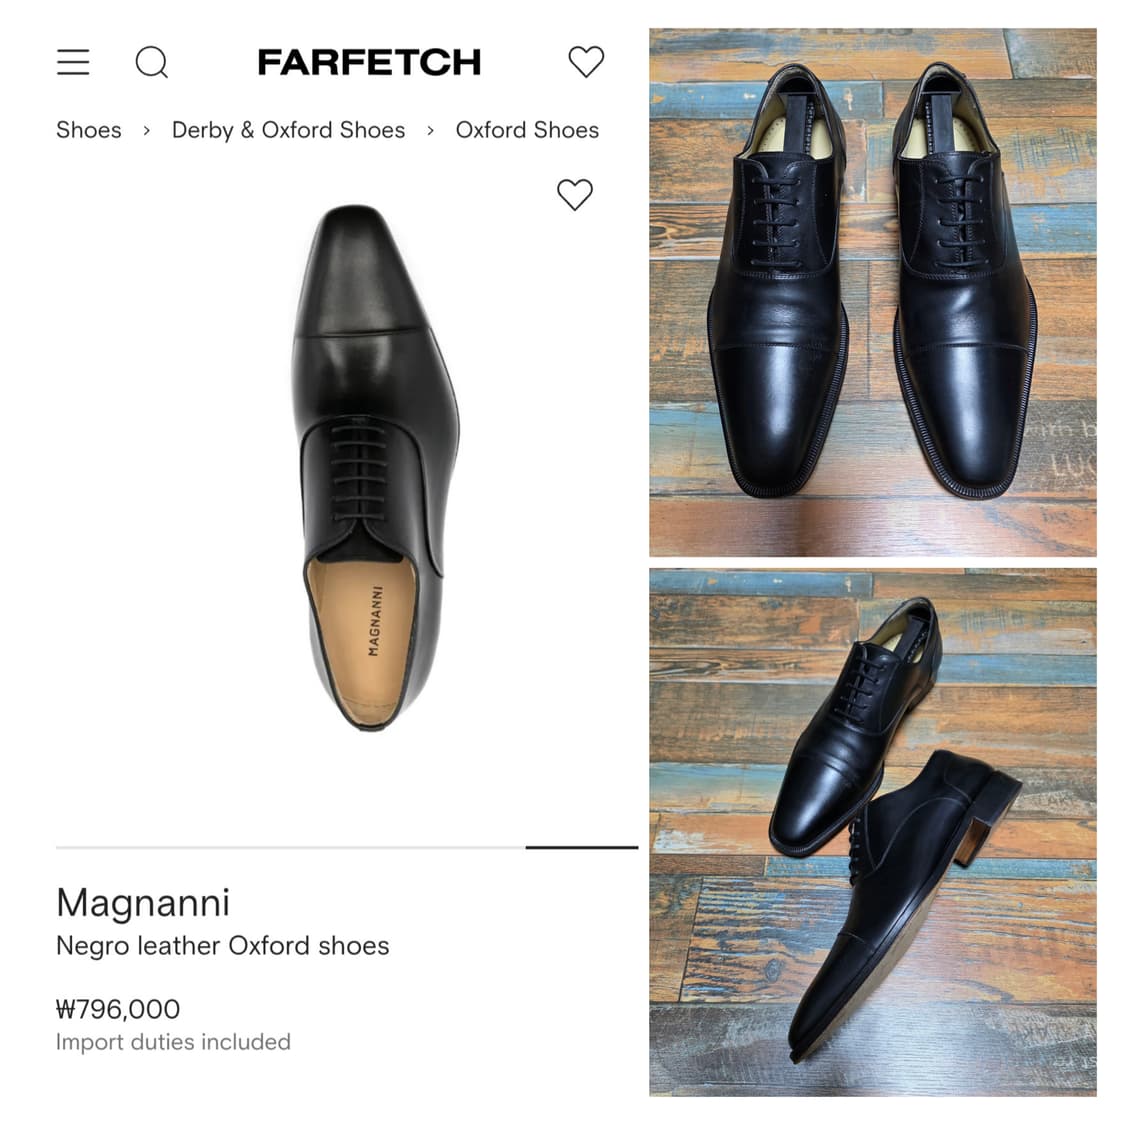Click the ₩796,000 price

tap(118, 1009)
